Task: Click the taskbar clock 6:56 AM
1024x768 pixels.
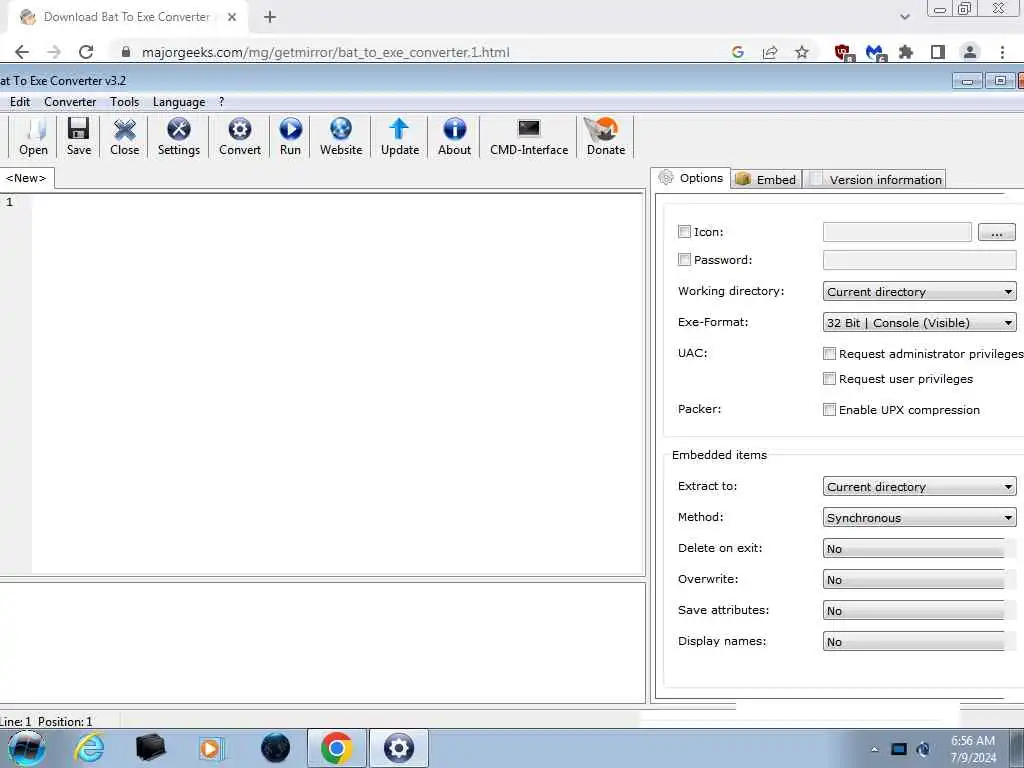Action: [973, 741]
